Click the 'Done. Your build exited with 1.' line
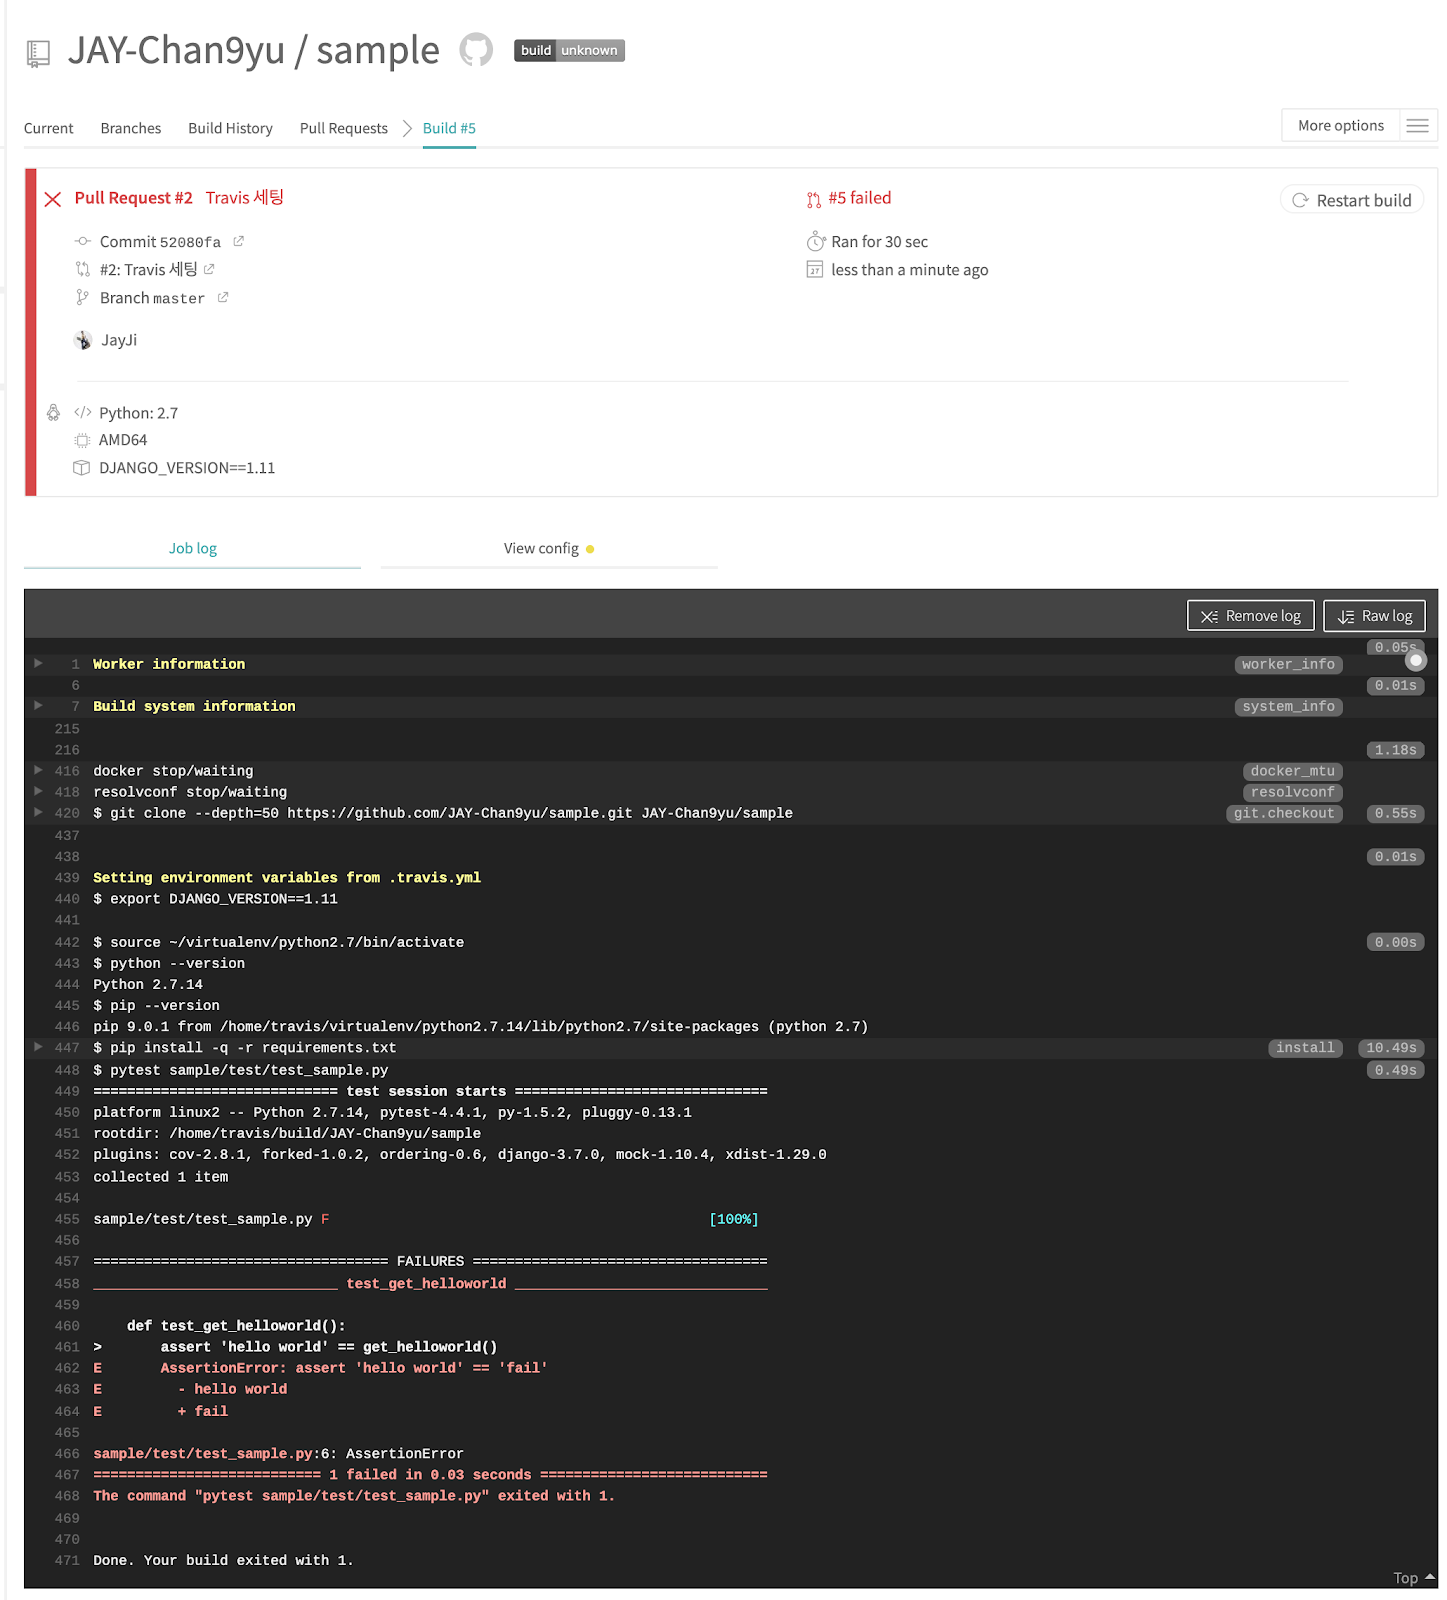This screenshot has height=1600, width=1447. tap(223, 1560)
